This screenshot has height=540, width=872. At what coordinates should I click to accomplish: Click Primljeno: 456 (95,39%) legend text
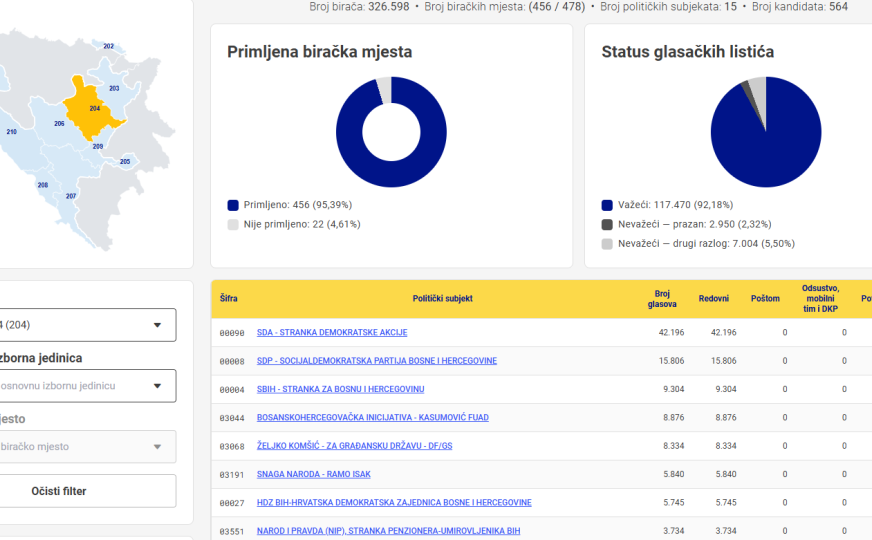click(298, 205)
